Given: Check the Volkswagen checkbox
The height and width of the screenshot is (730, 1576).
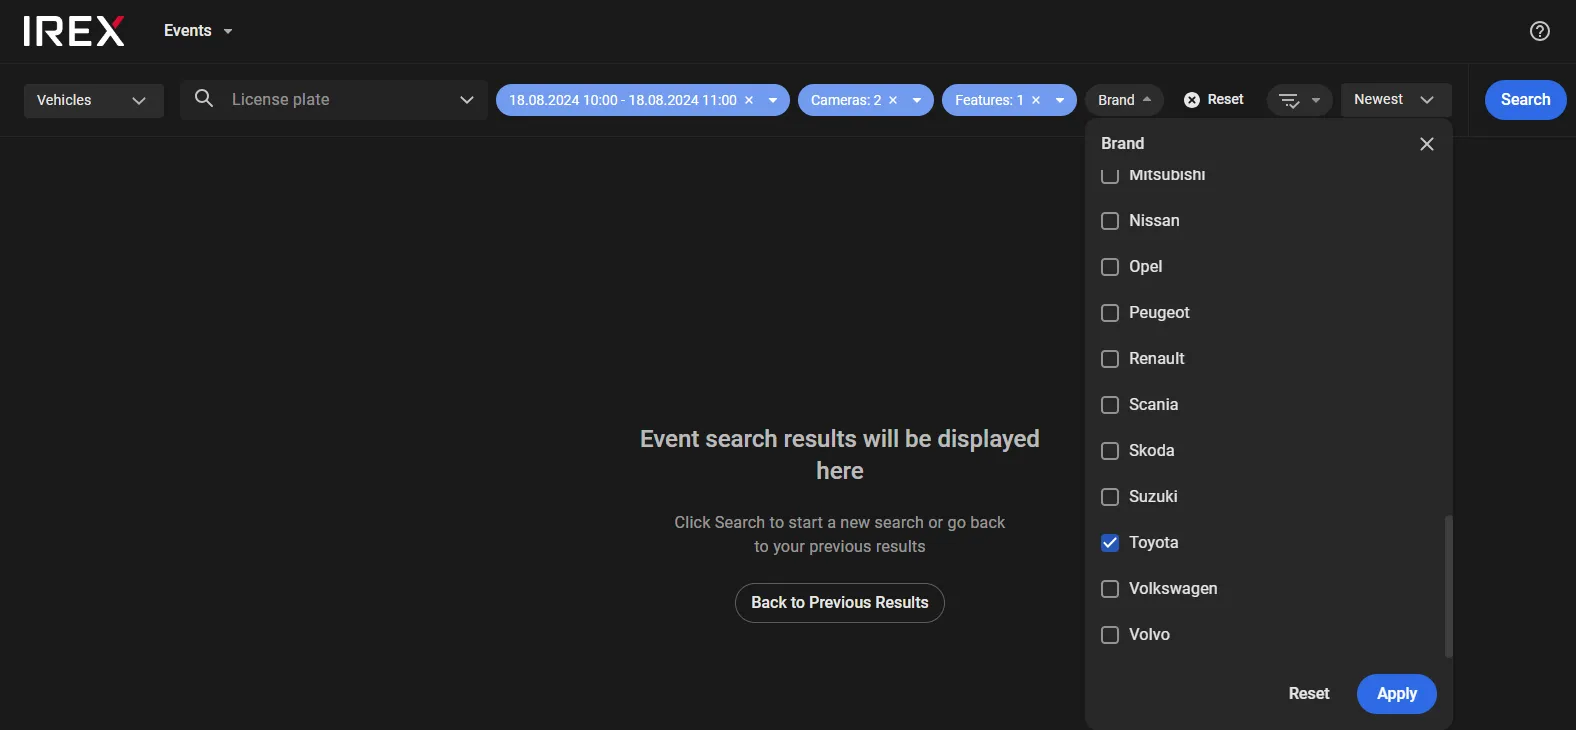Looking at the screenshot, I should 1110,589.
